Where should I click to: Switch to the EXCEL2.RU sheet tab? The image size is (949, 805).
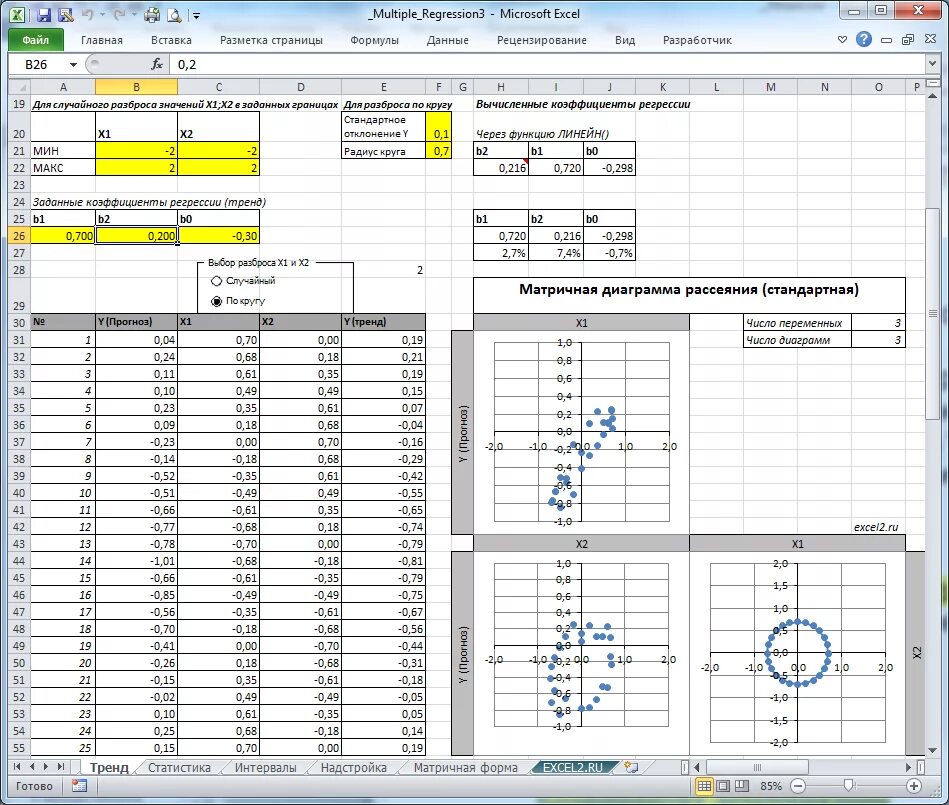[x=573, y=767]
